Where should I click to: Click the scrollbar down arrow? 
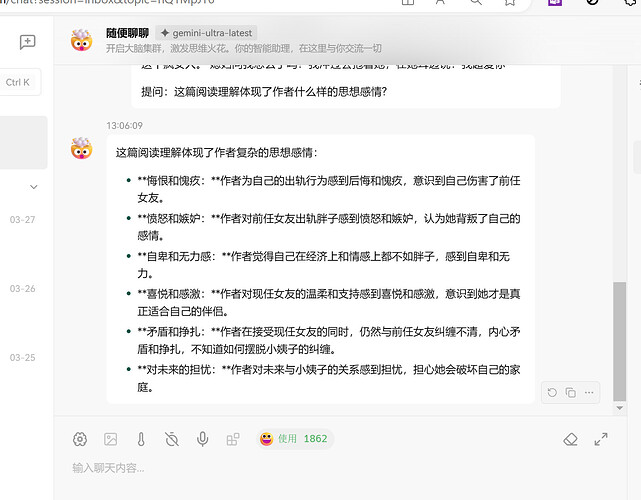click(620, 408)
